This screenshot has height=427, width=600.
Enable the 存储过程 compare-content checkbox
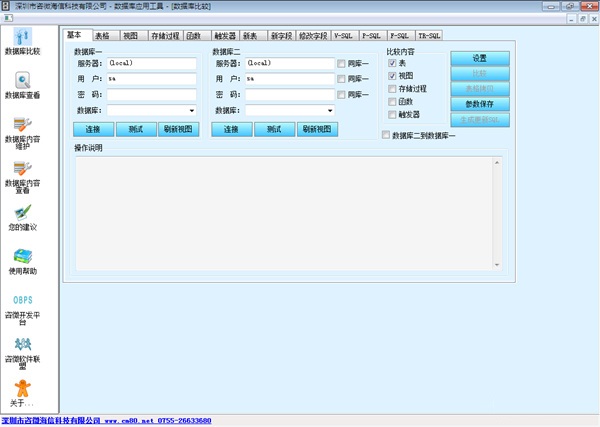tap(392, 88)
